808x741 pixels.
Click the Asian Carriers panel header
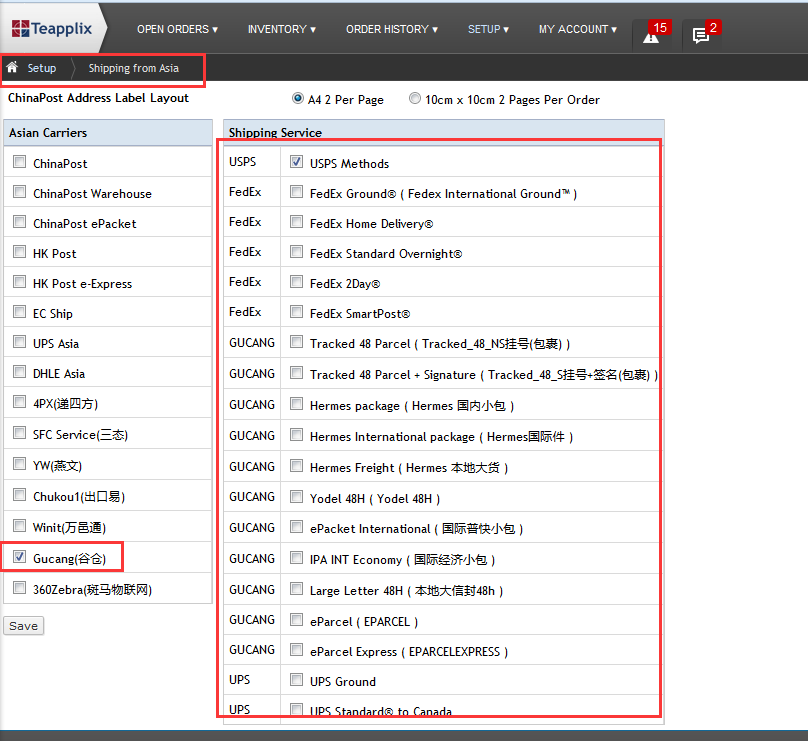coord(108,132)
